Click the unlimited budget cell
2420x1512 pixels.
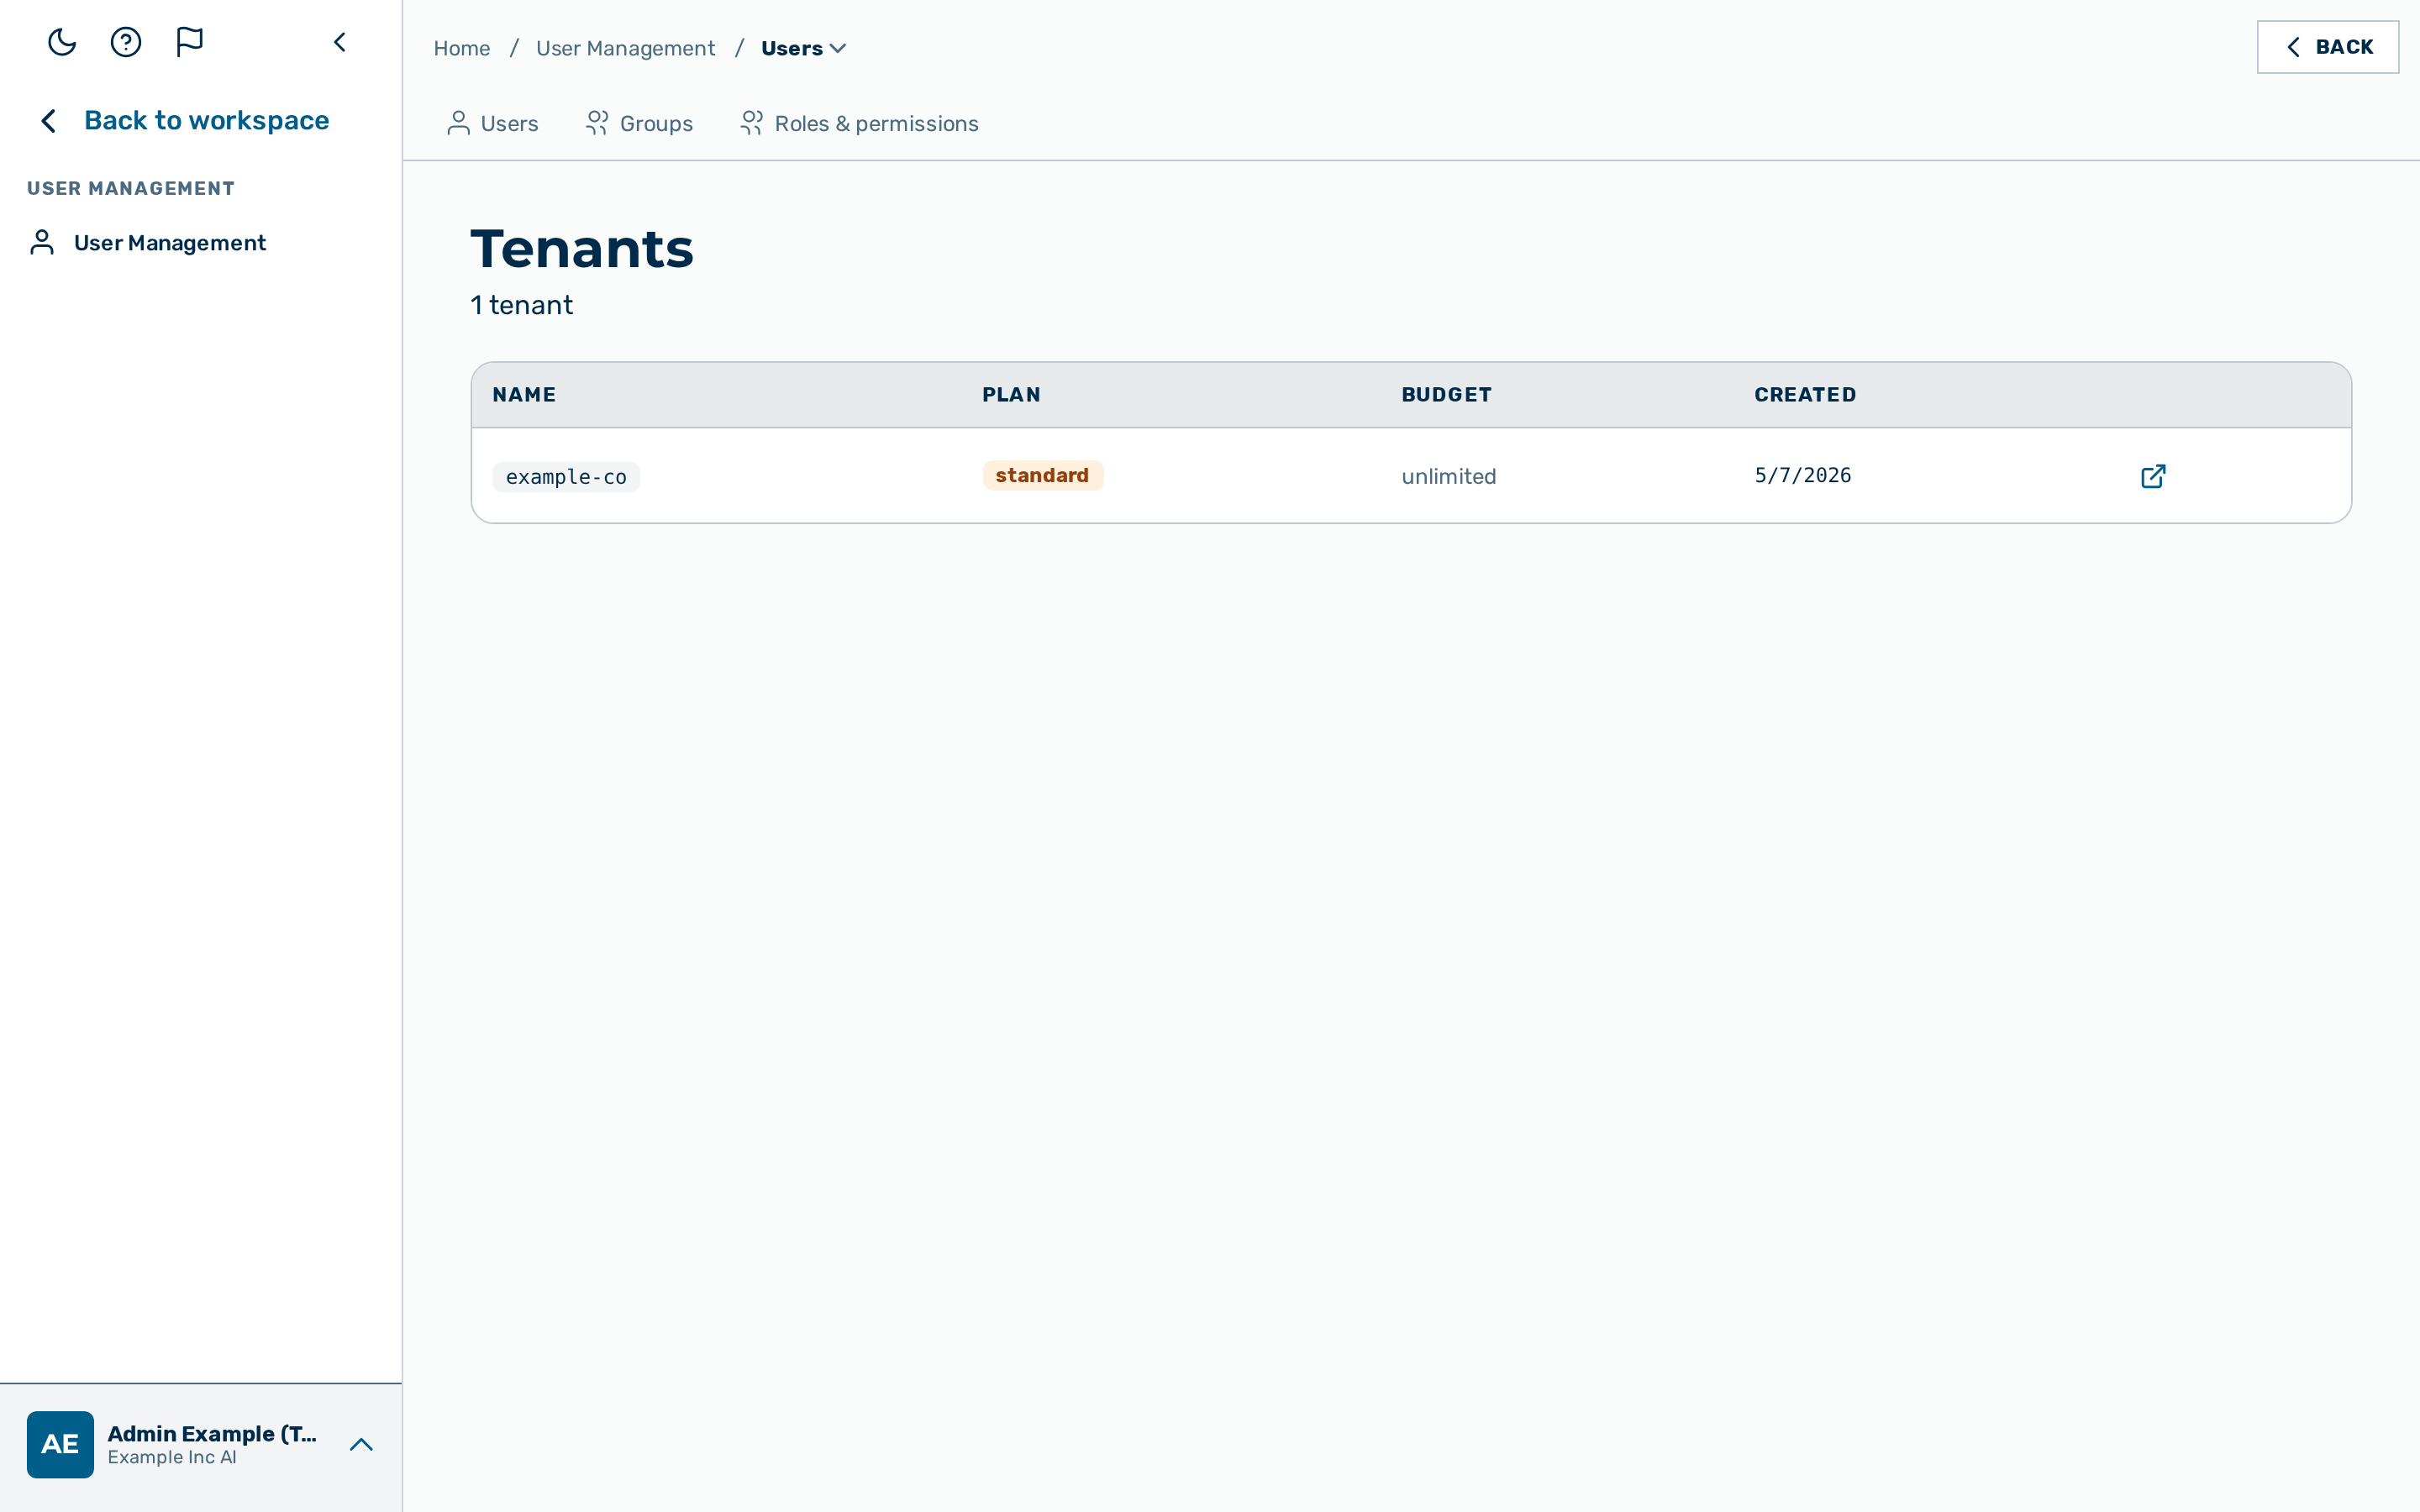[x=1448, y=477]
